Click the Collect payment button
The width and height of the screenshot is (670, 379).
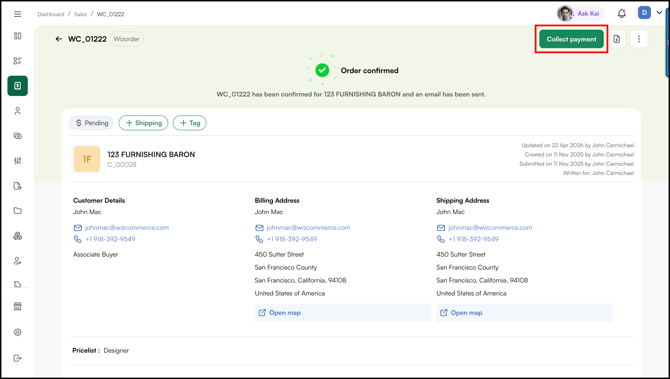(x=571, y=39)
